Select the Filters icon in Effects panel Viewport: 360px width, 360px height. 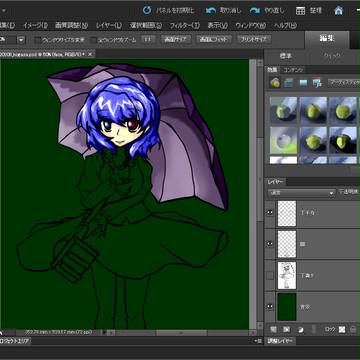coord(275,83)
